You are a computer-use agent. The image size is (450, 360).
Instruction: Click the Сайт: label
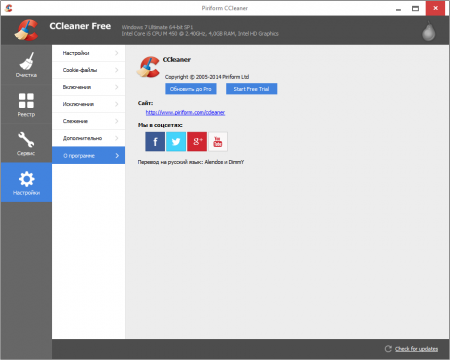click(145, 103)
